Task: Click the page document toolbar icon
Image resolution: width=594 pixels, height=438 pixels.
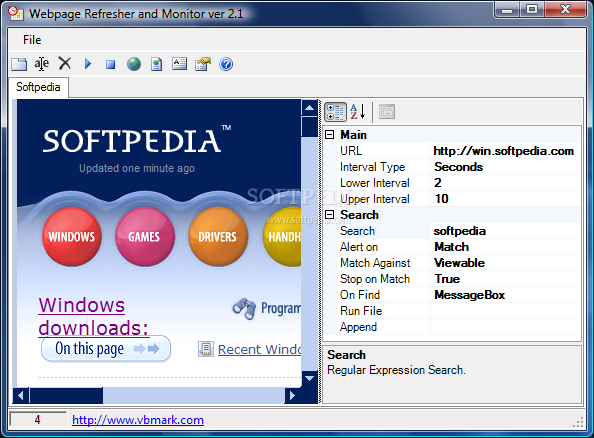Action: 156,64
